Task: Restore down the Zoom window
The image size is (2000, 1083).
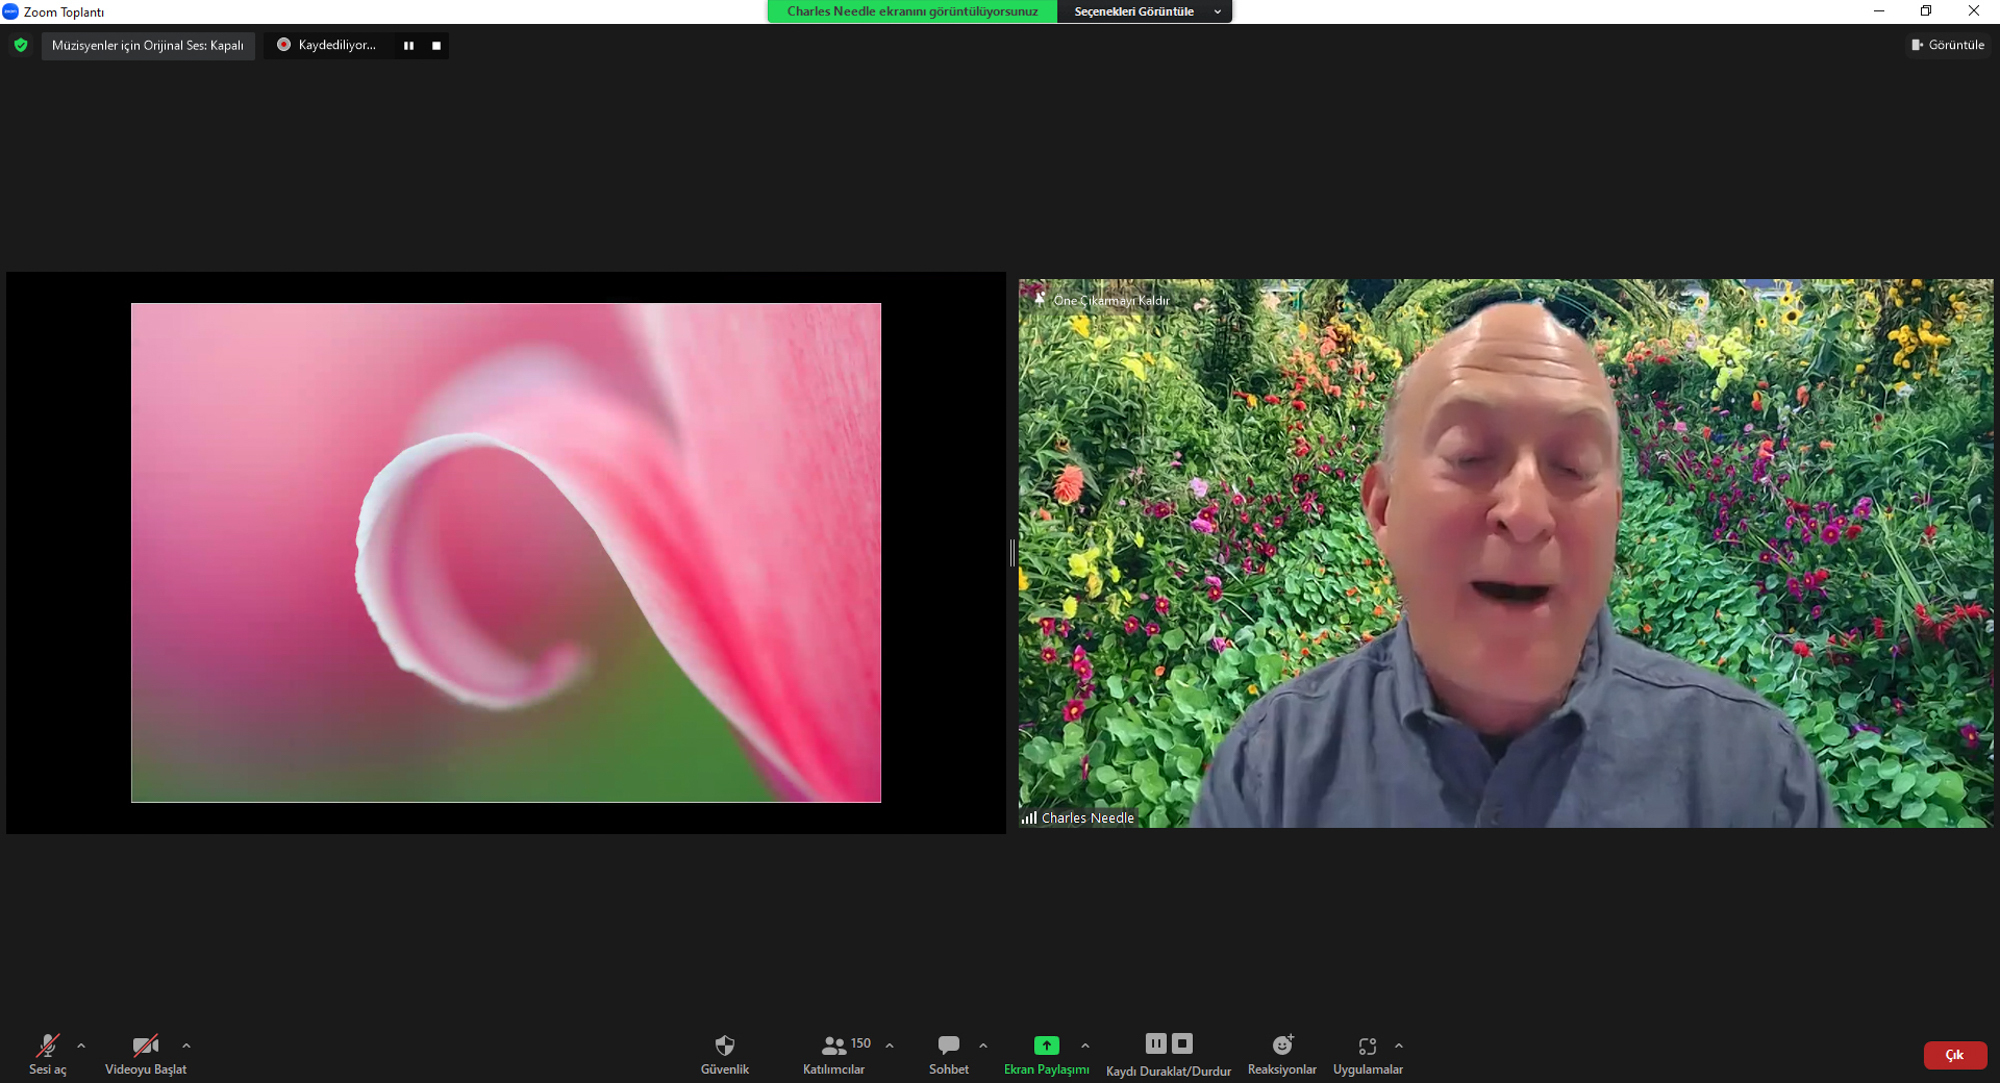Action: coord(1926,11)
